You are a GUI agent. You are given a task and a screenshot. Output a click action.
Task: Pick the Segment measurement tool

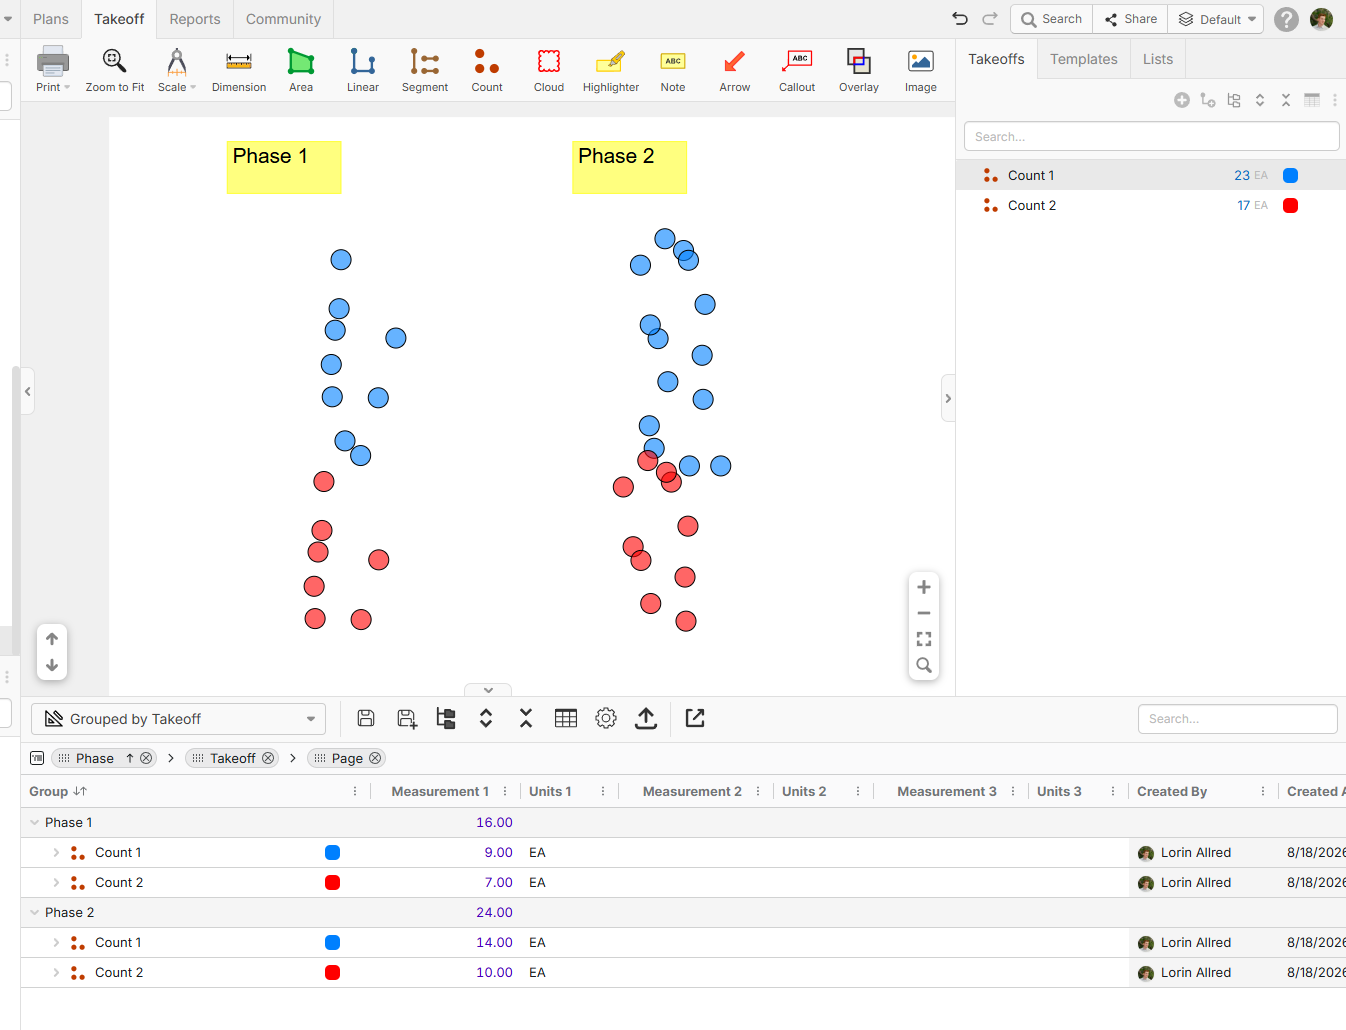point(424,70)
